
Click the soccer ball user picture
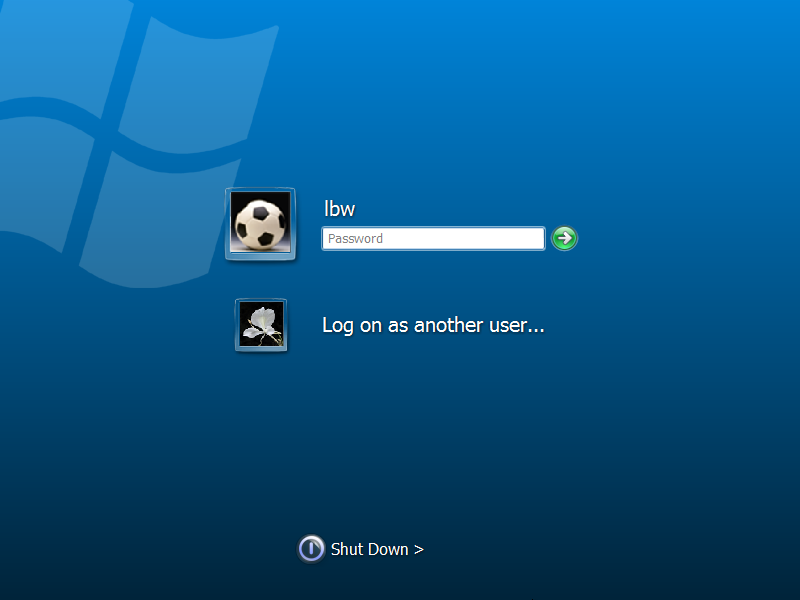(260, 223)
